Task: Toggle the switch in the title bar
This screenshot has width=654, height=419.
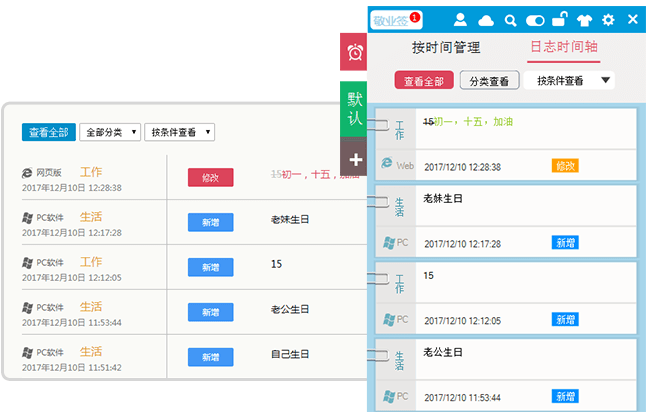Action: point(535,20)
